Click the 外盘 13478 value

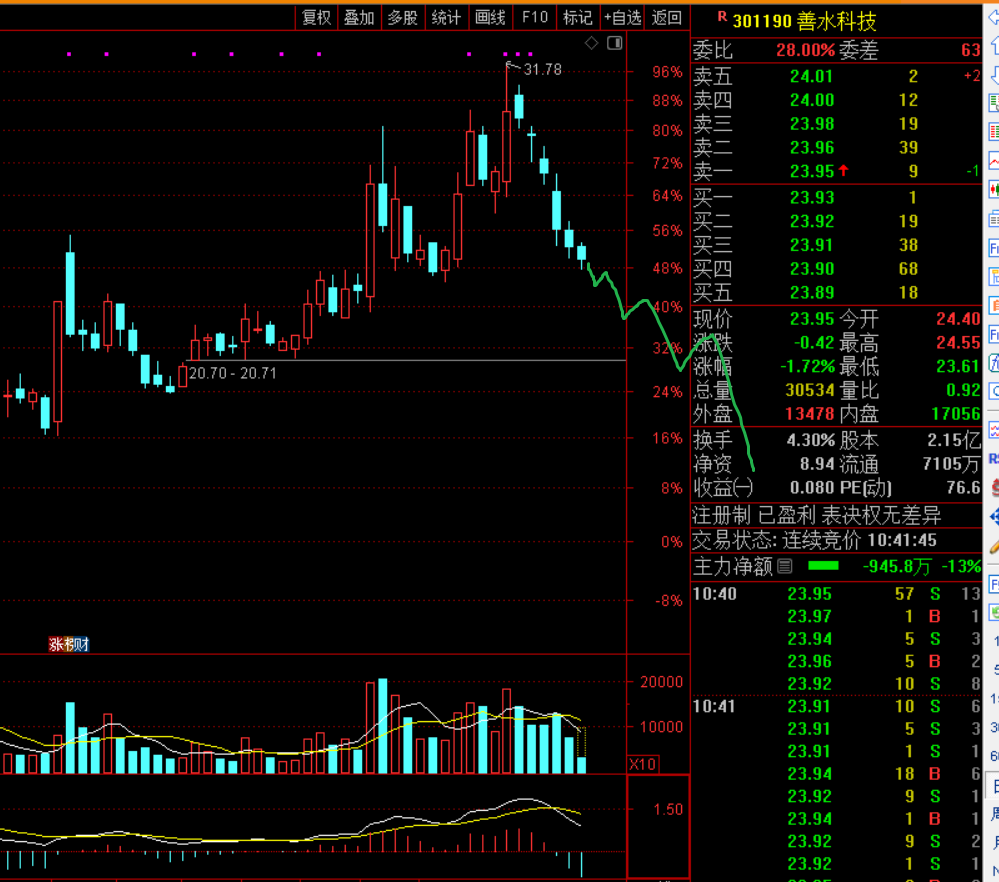[809, 414]
